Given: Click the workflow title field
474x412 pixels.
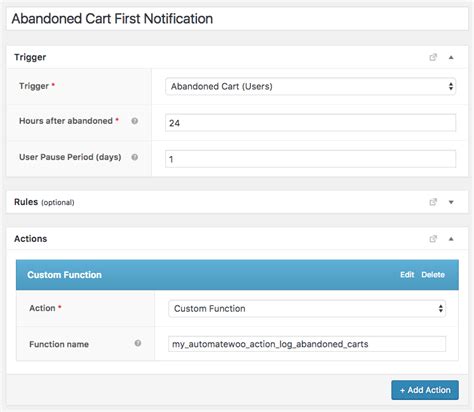Looking at the screenshot, I should [237, 19].
